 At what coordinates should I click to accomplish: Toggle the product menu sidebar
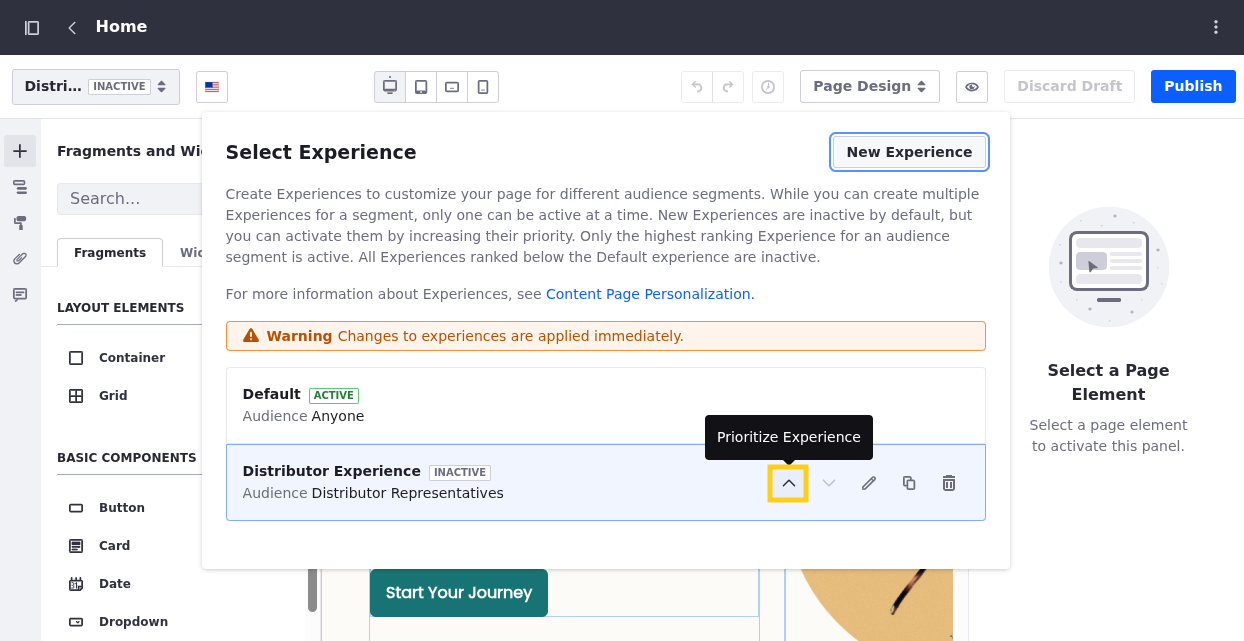pyautogui.click(x=32, y=27)
